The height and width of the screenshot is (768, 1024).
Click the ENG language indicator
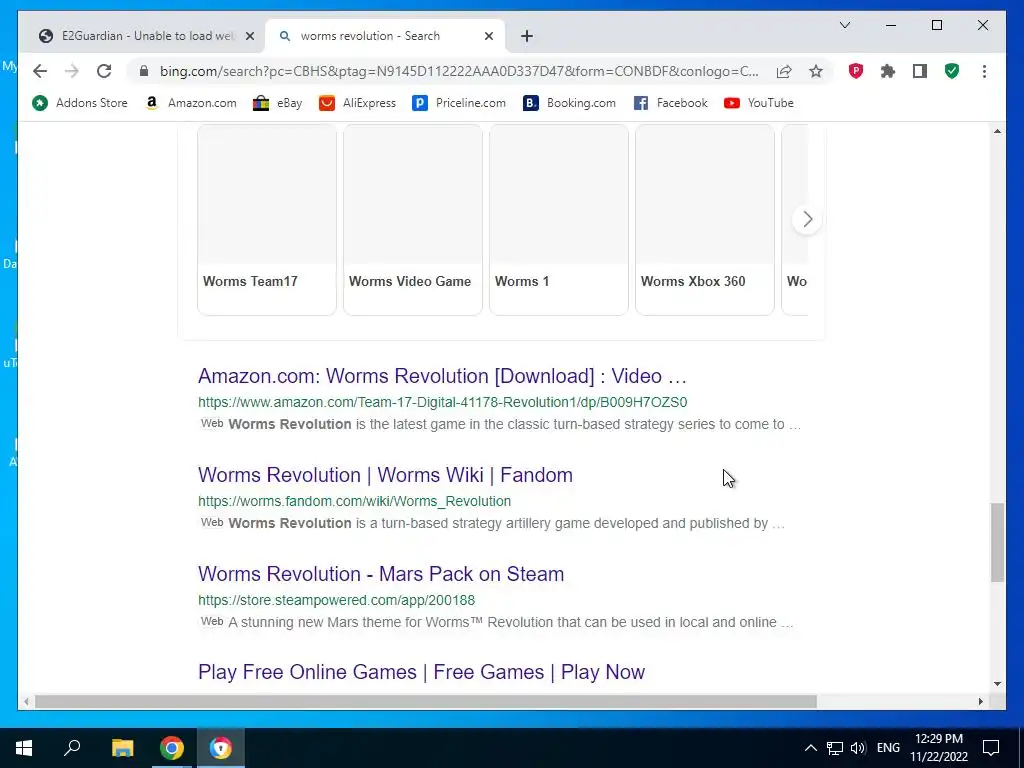coord(888,748)
